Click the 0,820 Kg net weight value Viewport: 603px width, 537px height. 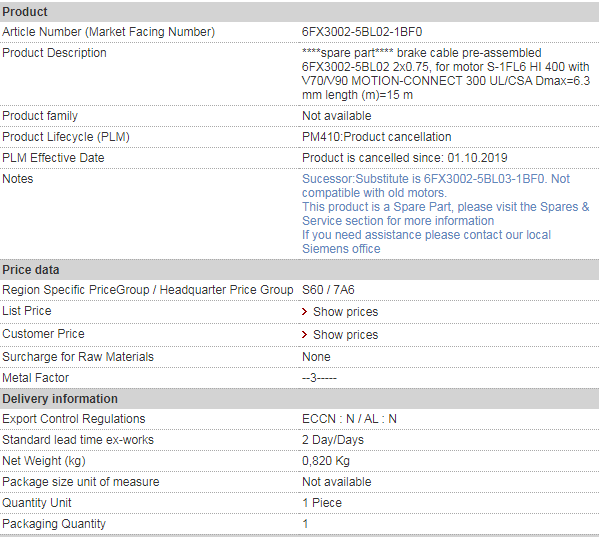tap(326, 461)
